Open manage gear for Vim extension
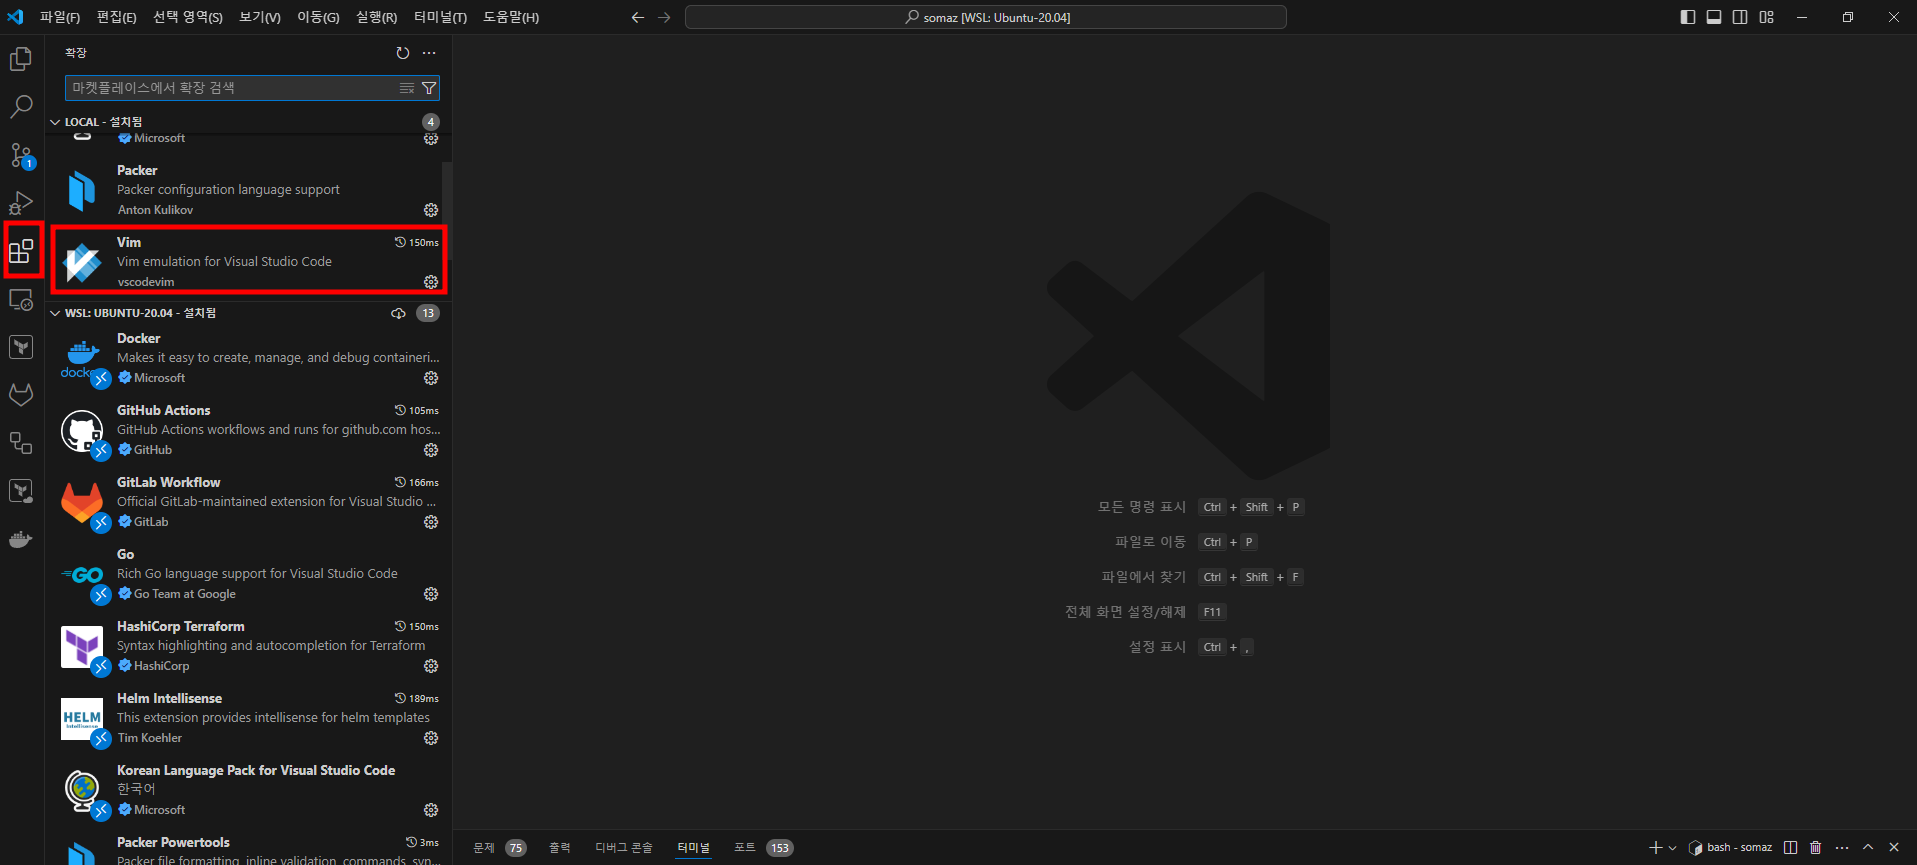Viewport: 1917px width, 865px height. click(431, 282)
